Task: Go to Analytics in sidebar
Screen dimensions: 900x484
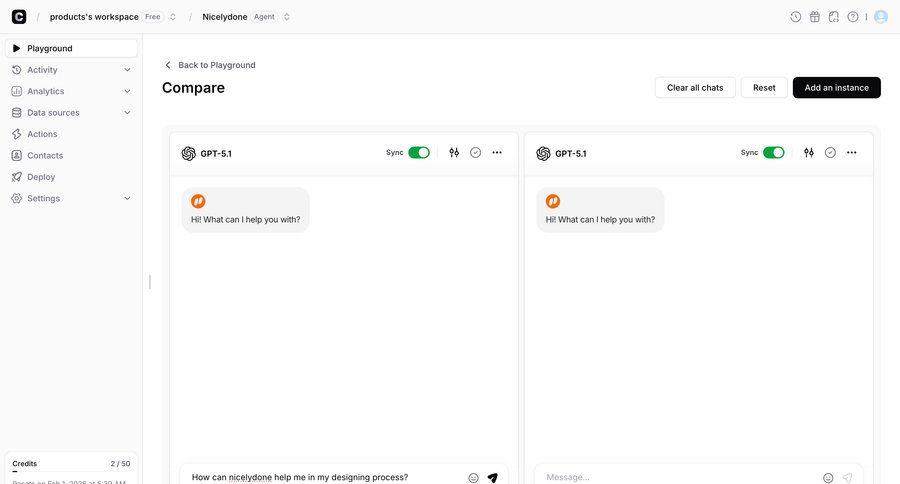Action: (72, 91)
